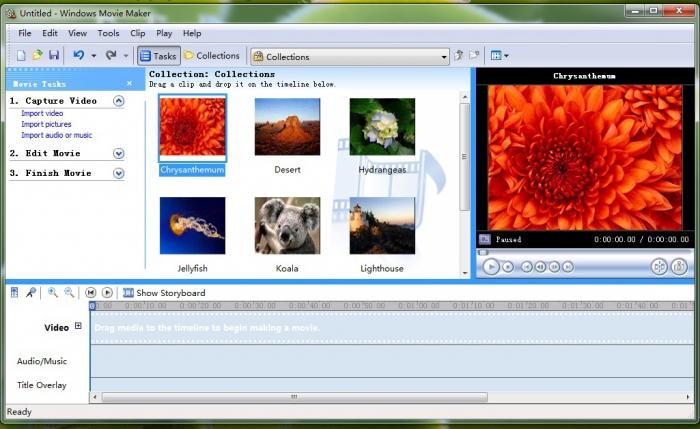This screenshot has width=700, height=429.
Task: Click the Audio/Music track label
Action: click(42, 361)
